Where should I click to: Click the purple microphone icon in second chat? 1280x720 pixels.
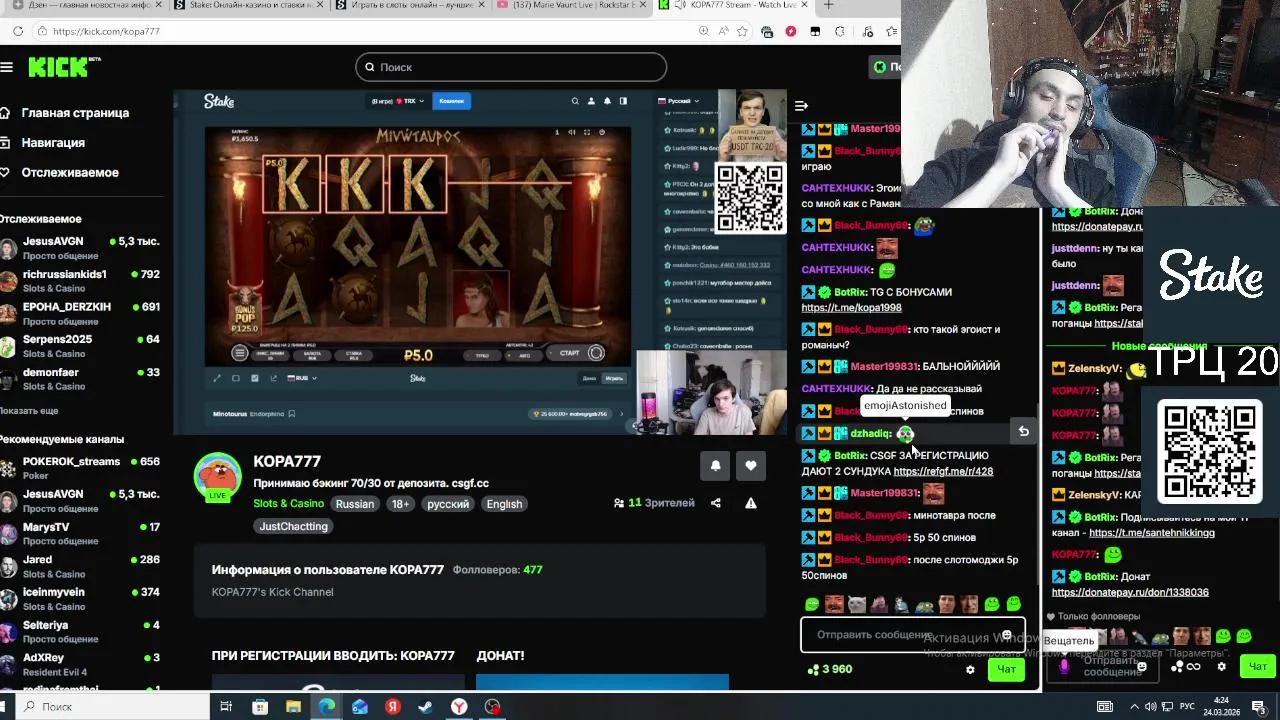coord(1064,667)
